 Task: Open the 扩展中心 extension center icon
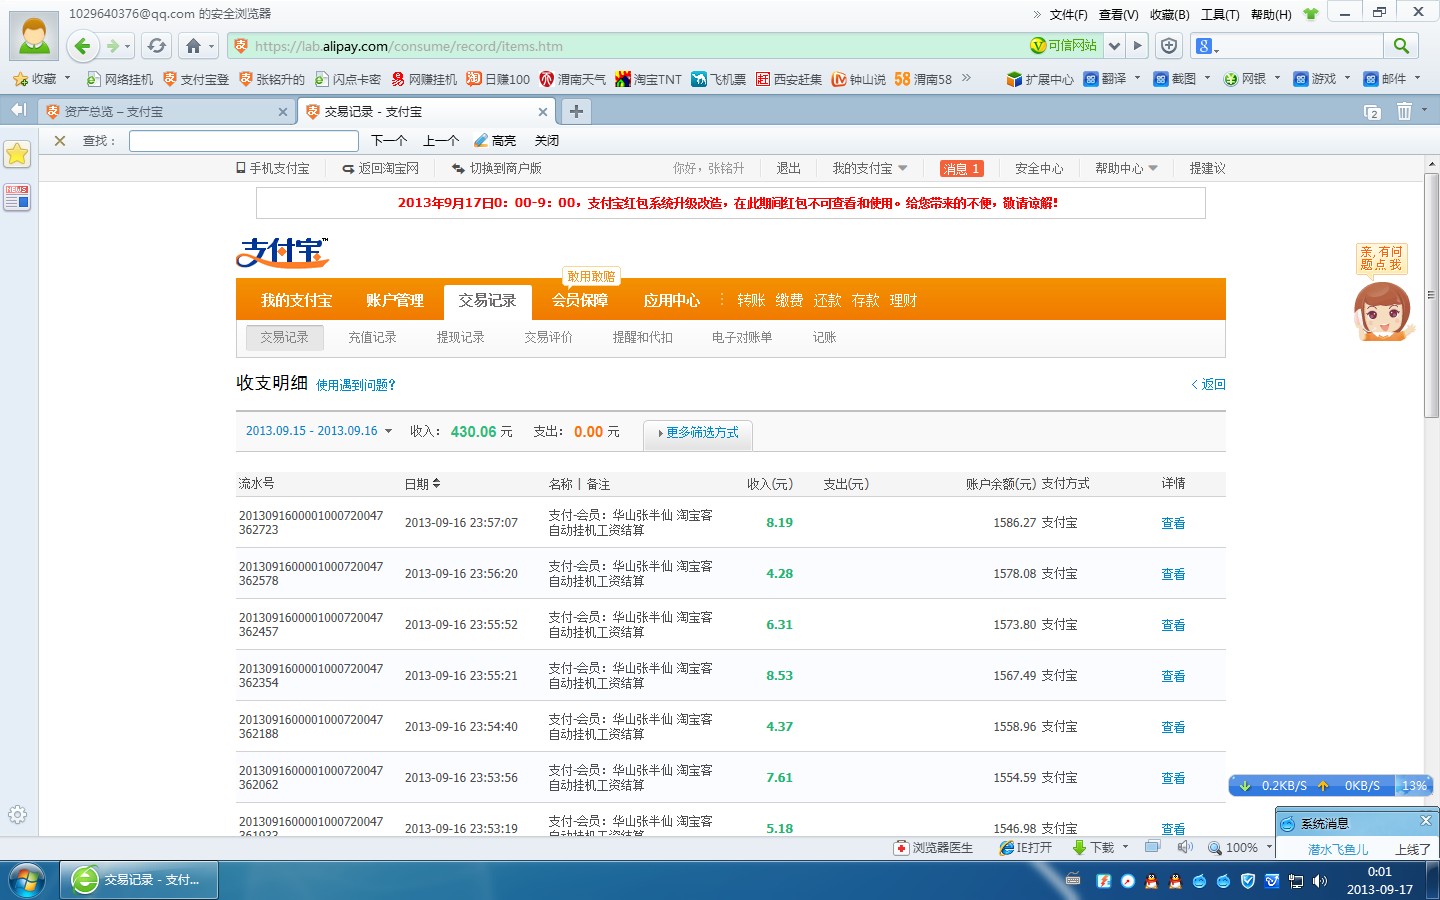(x=1040, y=79)
